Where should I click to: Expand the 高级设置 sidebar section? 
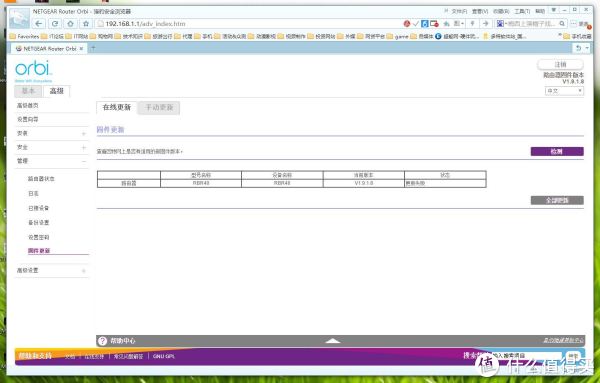[x=83, y=271]
